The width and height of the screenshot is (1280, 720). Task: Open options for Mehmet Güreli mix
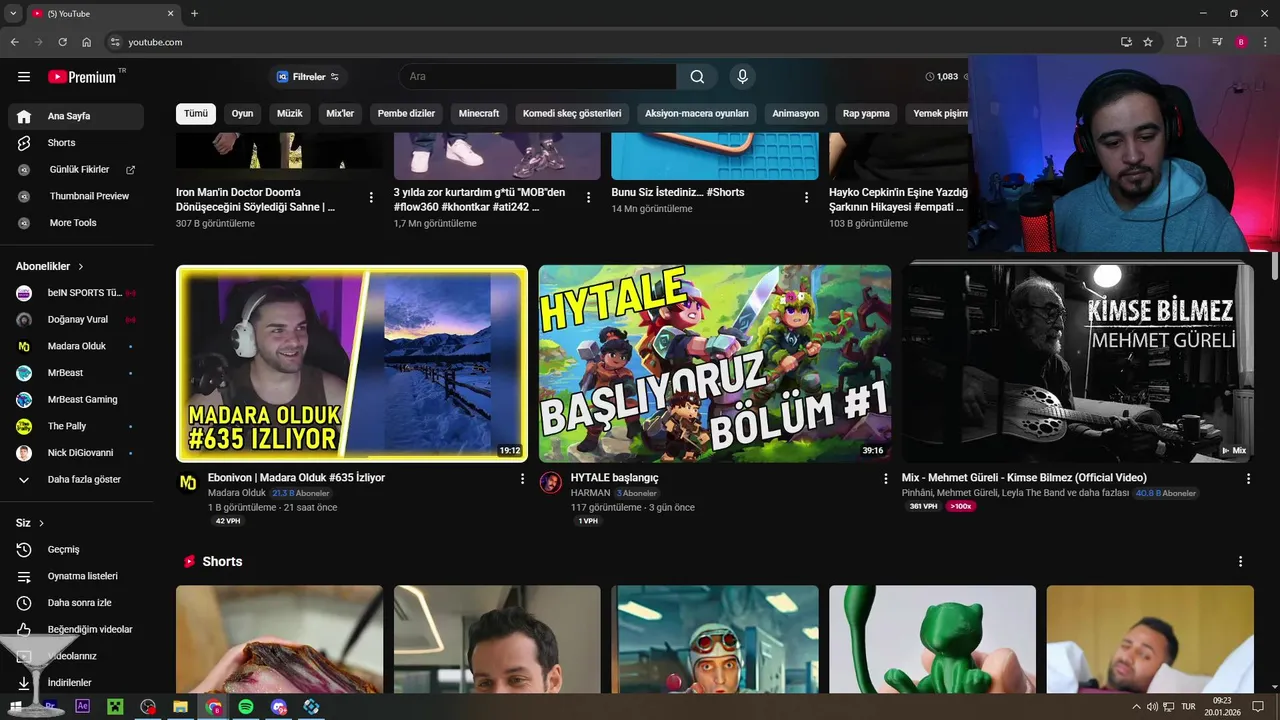(x=1248, y=479)
